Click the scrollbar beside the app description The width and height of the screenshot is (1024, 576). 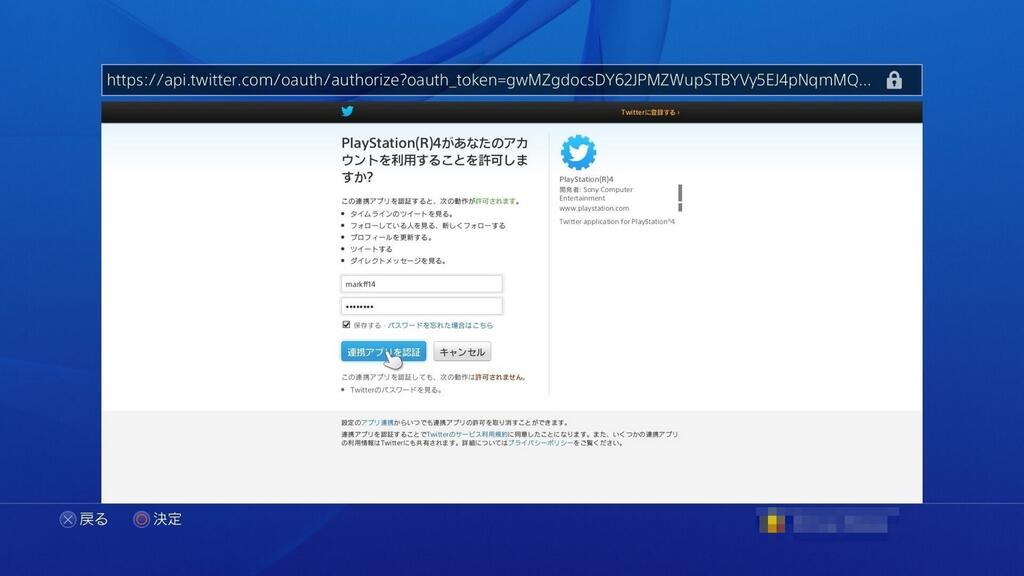coord(680,195)
